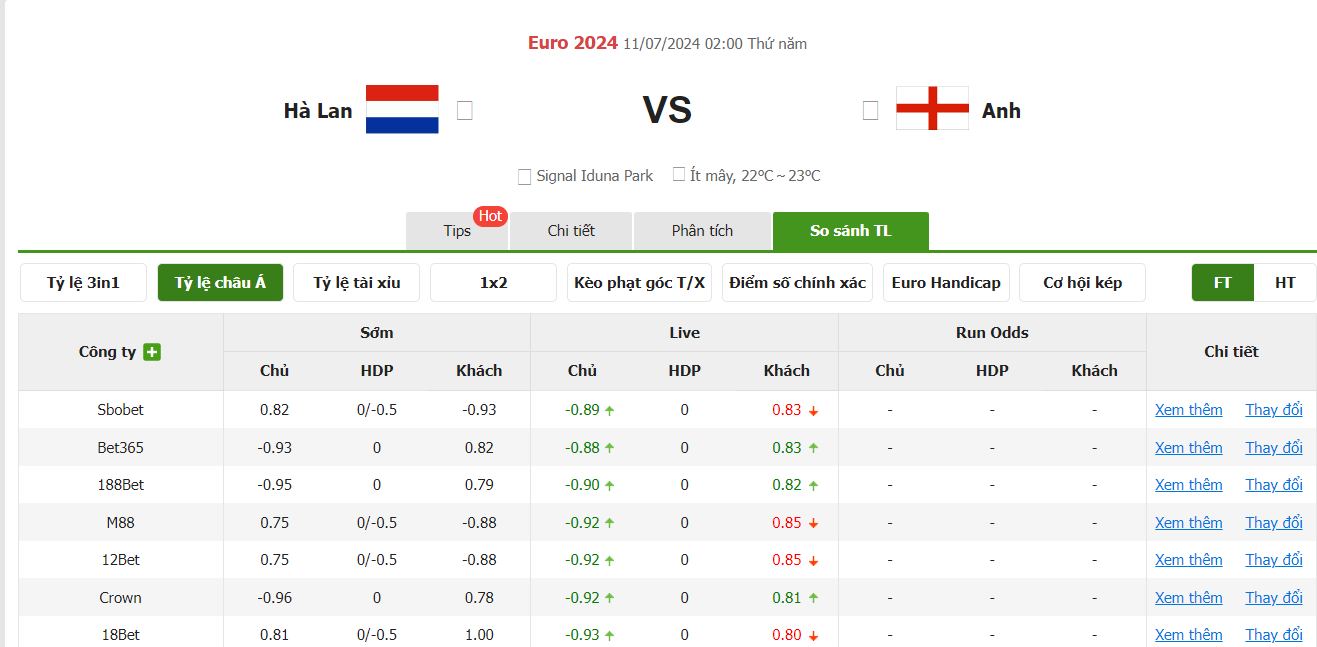Click the Netherlands flag icon

[x=402, y=109]
